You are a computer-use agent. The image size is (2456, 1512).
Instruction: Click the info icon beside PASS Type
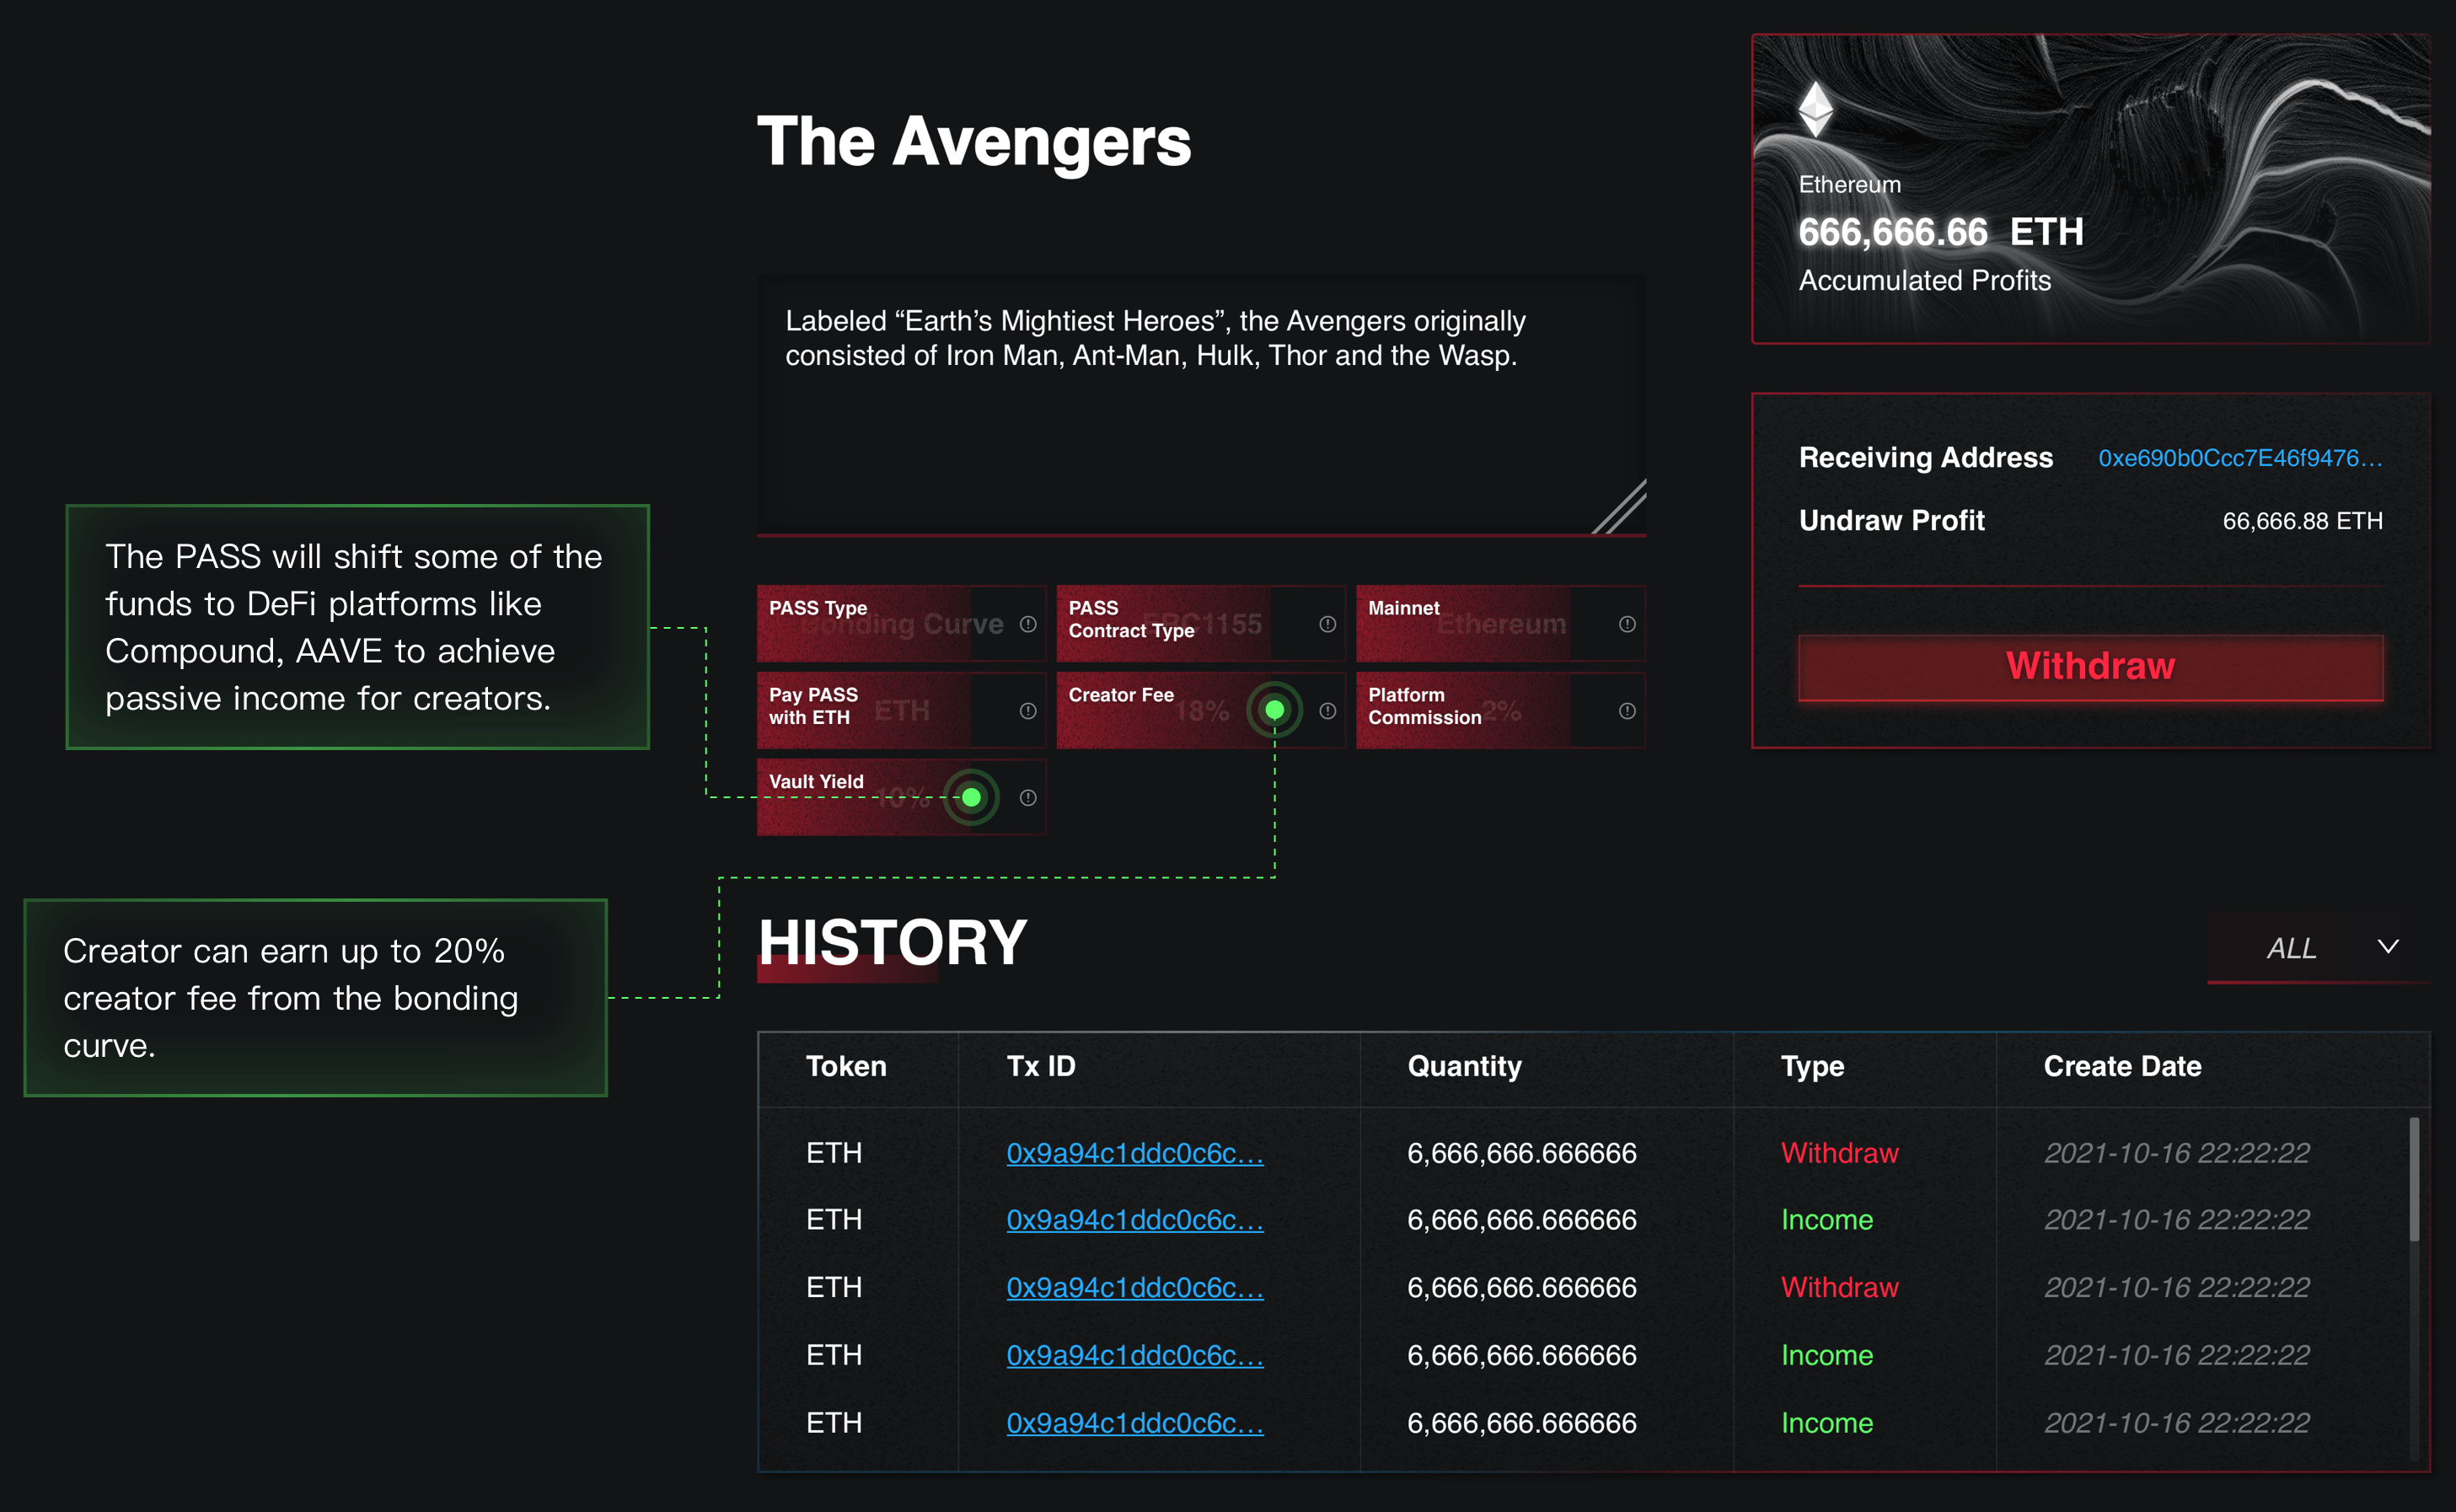pyautogui.click(x=1027, y=624)
